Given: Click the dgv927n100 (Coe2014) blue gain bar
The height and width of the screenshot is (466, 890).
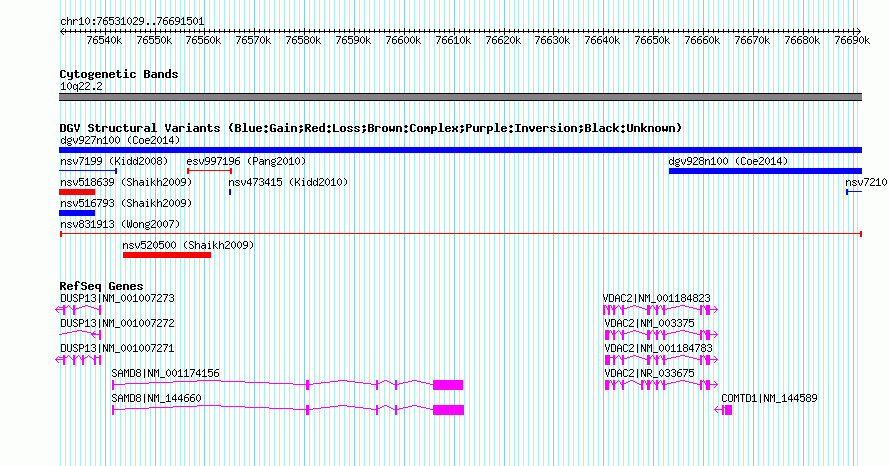Looking at the screenshot, I should tap(460, 150).
